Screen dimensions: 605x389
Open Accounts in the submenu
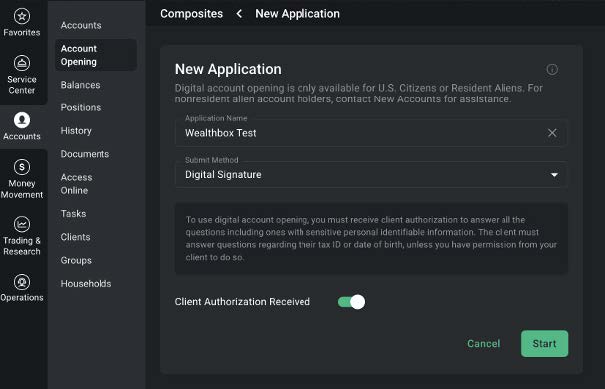[81, 25]
